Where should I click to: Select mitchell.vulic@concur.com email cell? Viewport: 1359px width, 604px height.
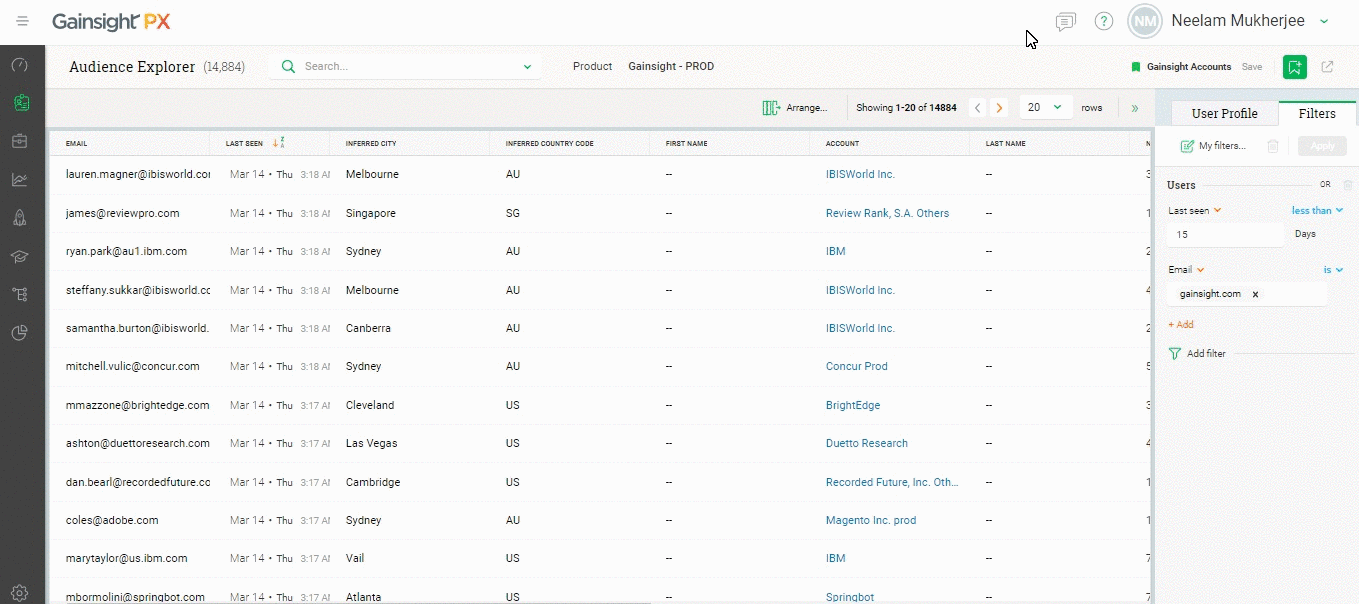point(133,367)
